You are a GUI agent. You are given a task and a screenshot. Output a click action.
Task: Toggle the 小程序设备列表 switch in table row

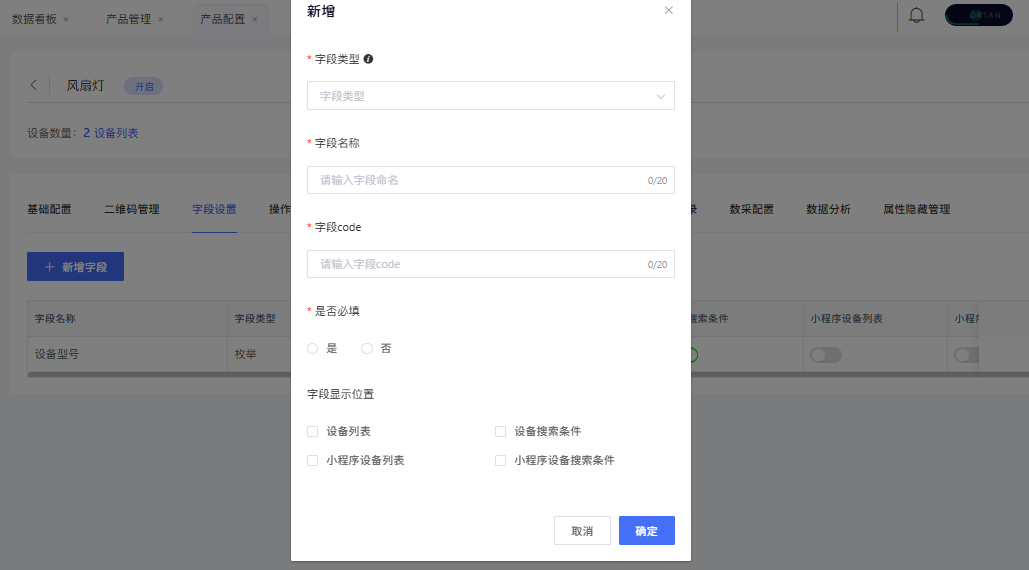(826, 354)
